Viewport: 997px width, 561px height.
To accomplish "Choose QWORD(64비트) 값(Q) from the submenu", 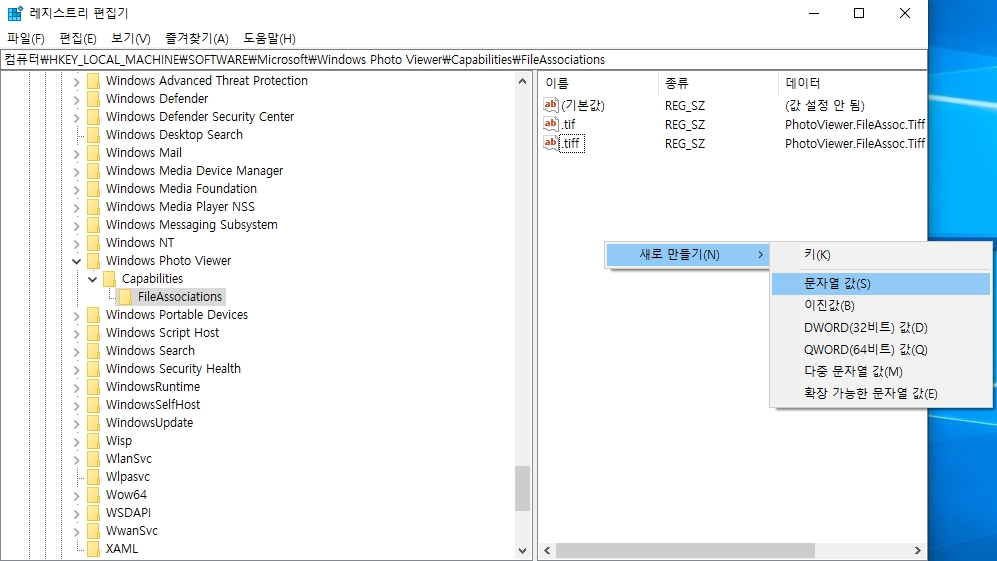I will coord(881,350).
